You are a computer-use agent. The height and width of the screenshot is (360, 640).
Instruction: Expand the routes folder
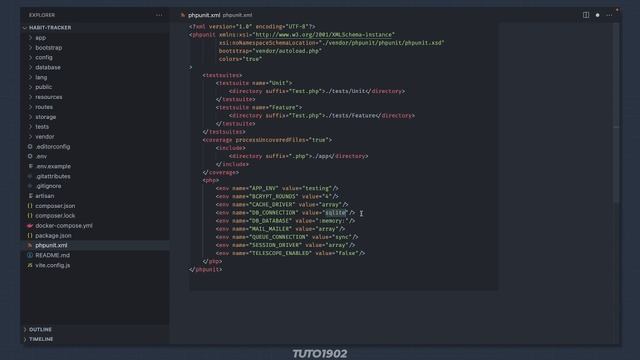pyautogui.click(x=30, y=107)
